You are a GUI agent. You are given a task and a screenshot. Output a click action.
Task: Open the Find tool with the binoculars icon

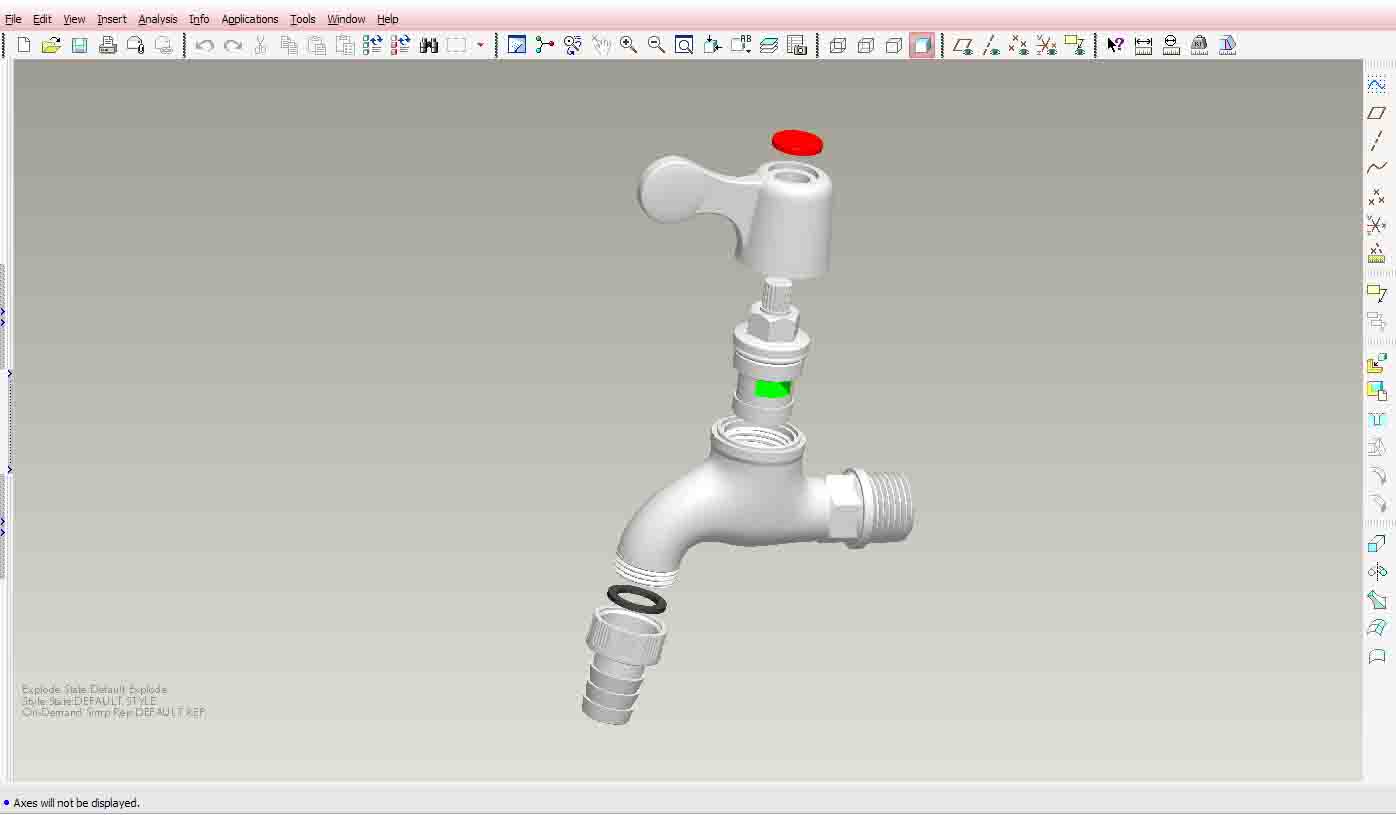click(x=429, y=45)
